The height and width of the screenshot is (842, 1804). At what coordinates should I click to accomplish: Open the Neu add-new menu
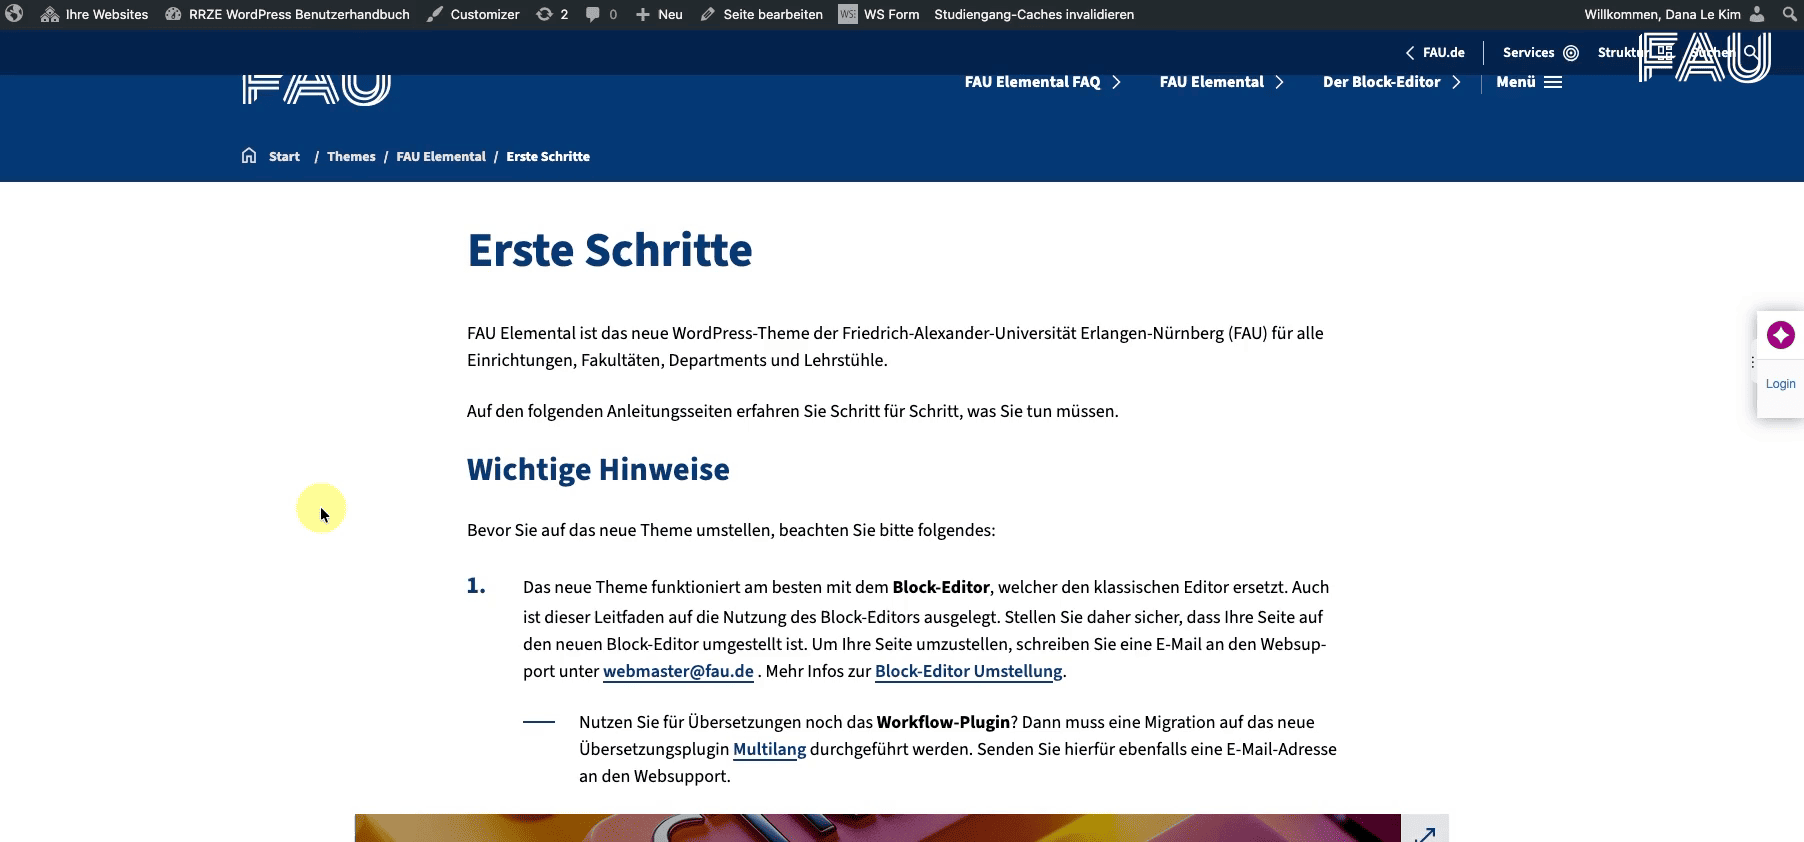pyautogui.click(x=659, y=14)
